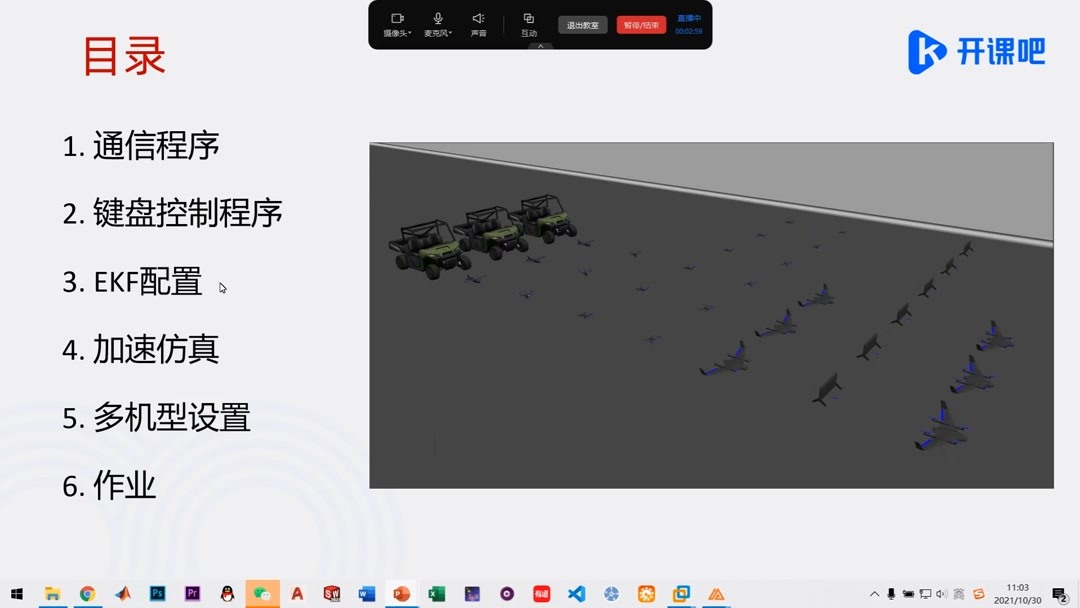The image size is (1080, 608).
Task: Collapse the streaming toolbar with the chevron
Action: pos(540,45)
